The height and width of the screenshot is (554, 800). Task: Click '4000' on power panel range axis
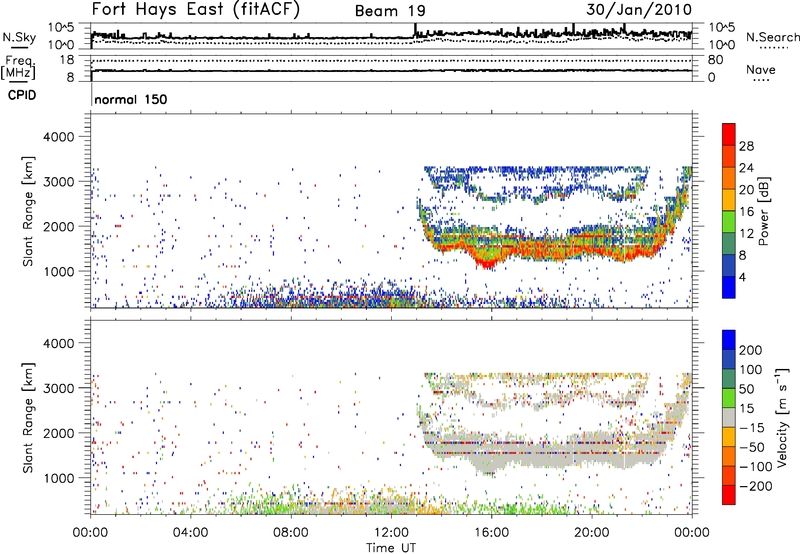59,137
